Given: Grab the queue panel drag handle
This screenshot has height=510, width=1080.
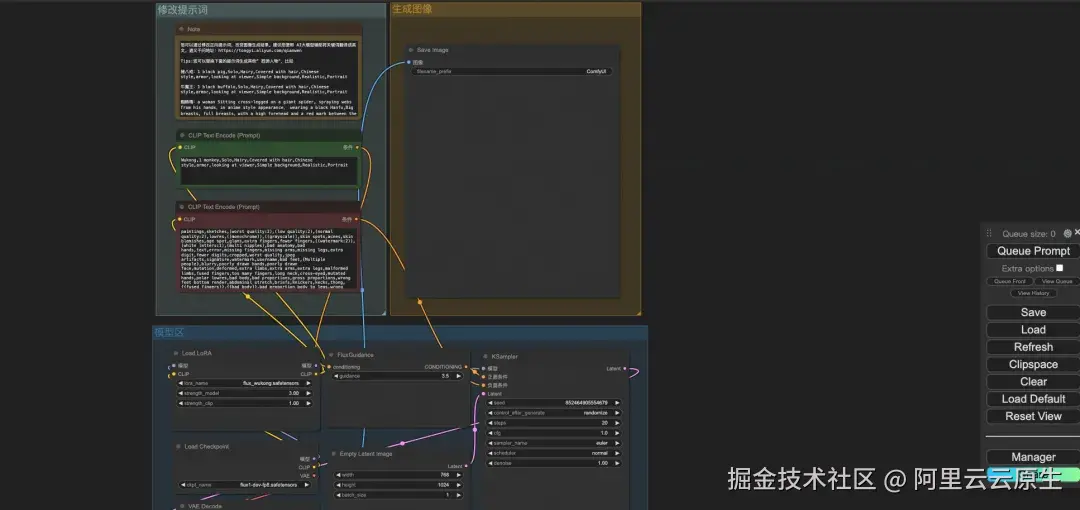Looking at the screenshot, I should pos(990,234).
